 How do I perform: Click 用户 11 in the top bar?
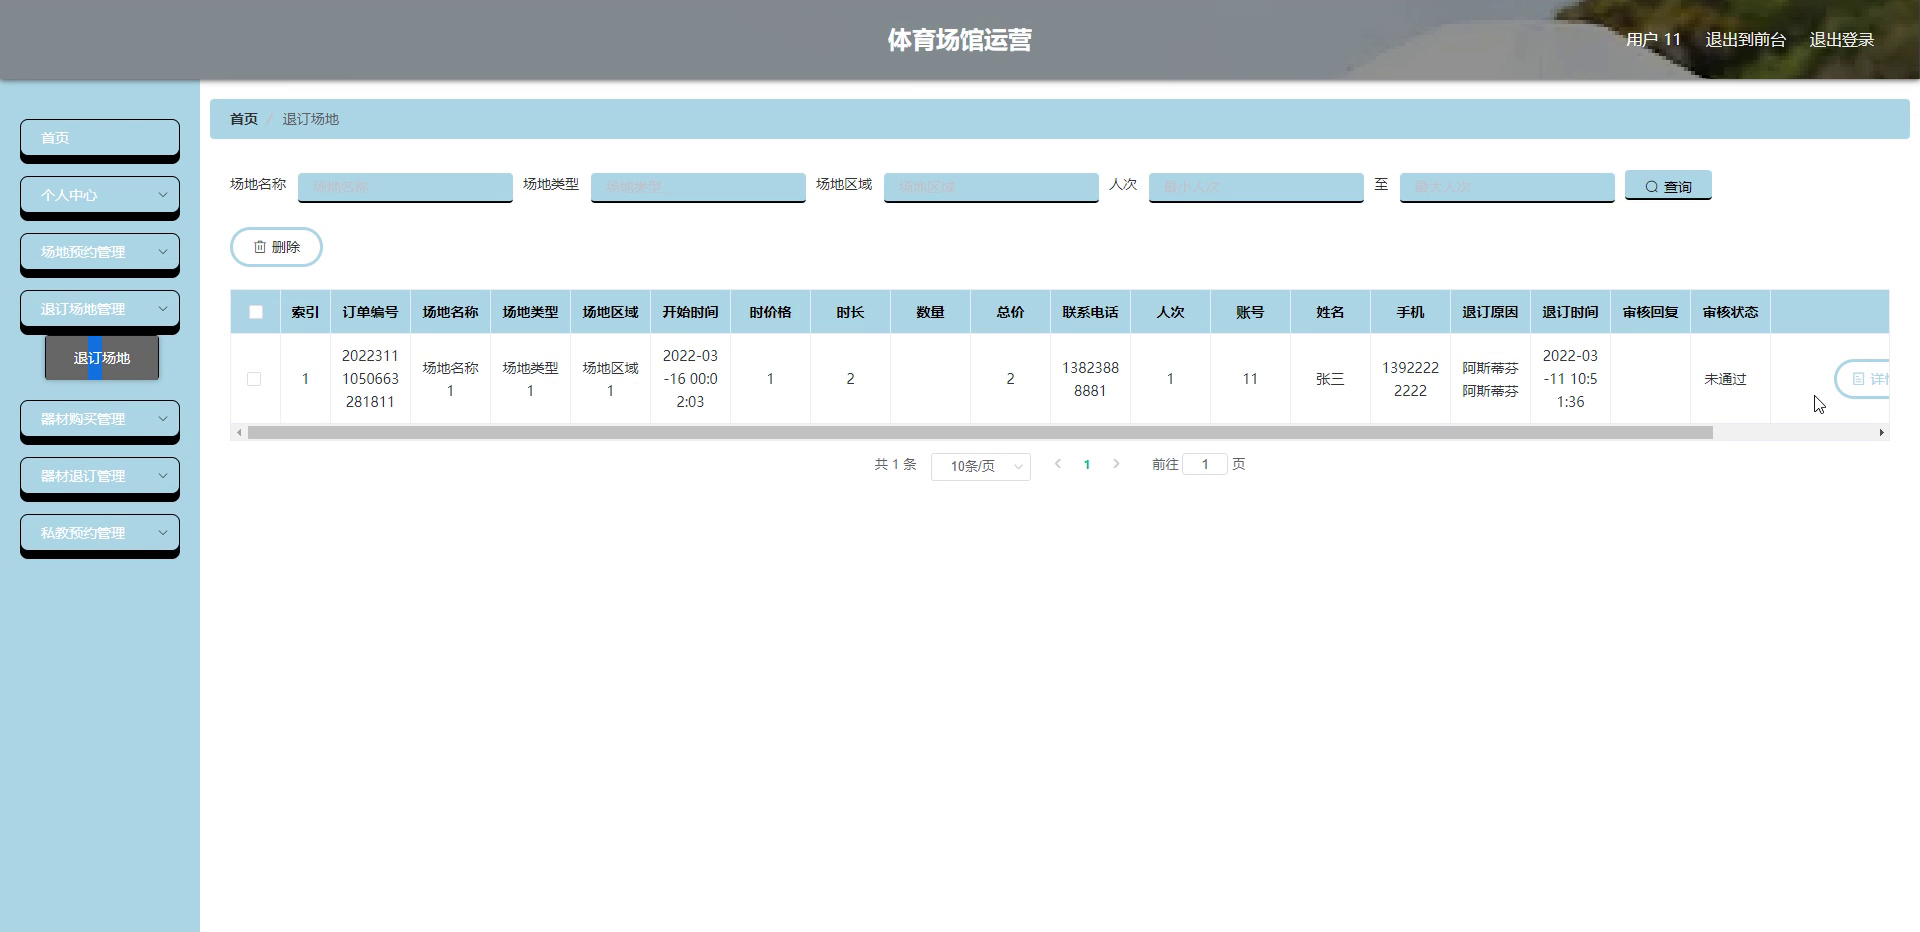[1653, 40]
